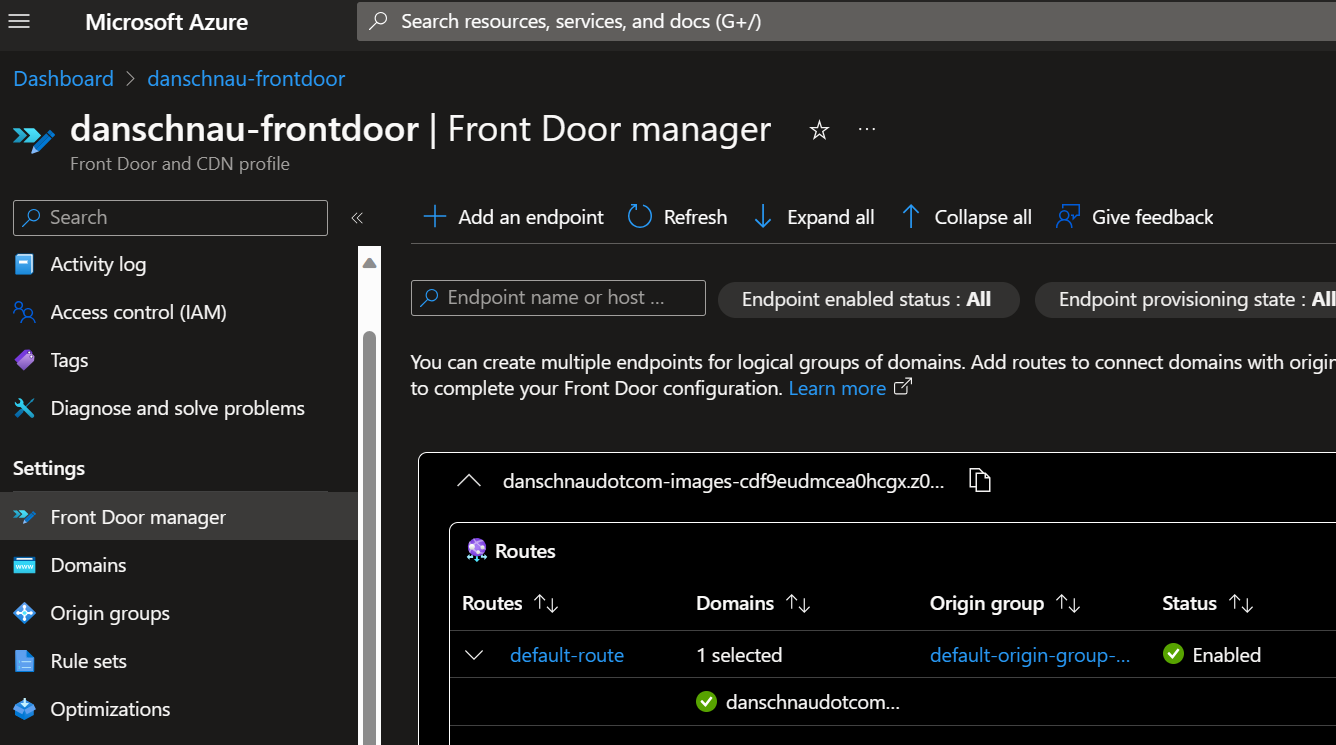1336x745 pixels.
Task: Click the Front Door manager sidebar icon
Action: point(24,517)
